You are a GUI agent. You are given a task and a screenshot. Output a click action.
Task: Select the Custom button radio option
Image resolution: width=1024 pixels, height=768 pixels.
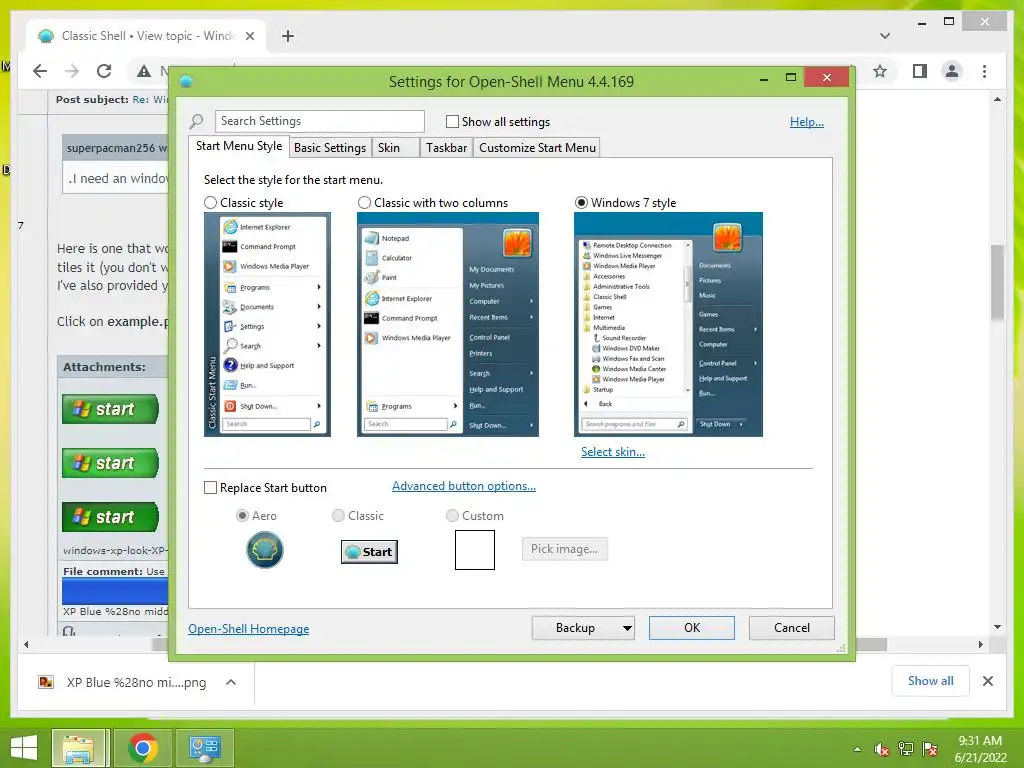click(452, 516)
